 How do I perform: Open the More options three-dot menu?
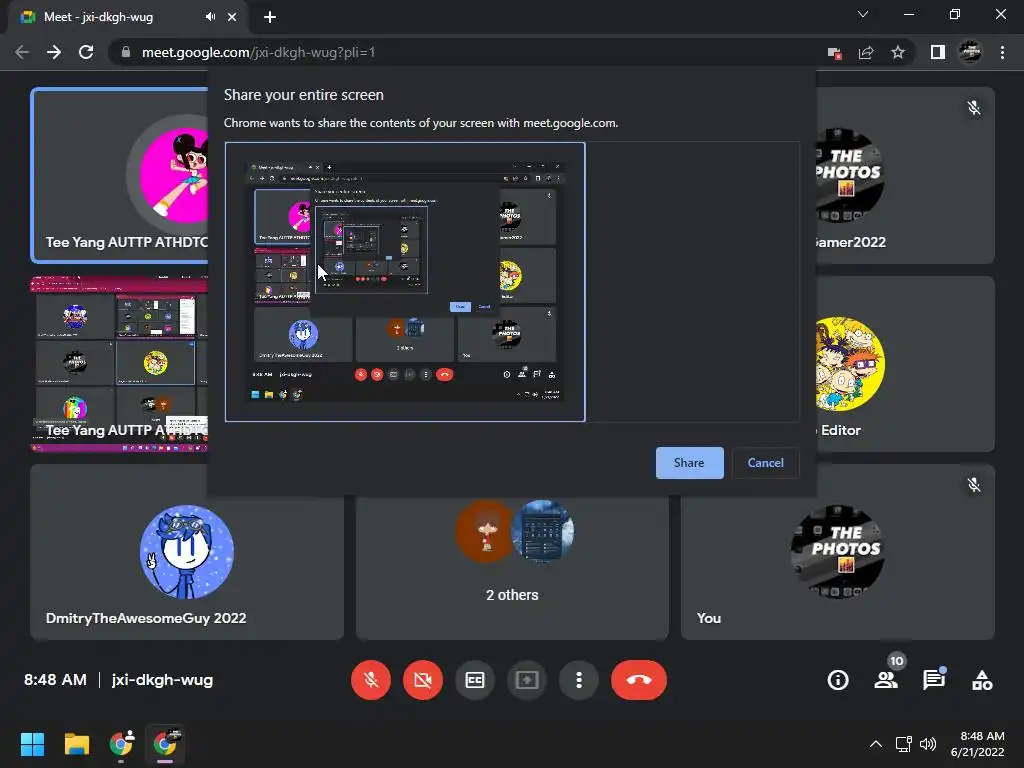[579, 680]
